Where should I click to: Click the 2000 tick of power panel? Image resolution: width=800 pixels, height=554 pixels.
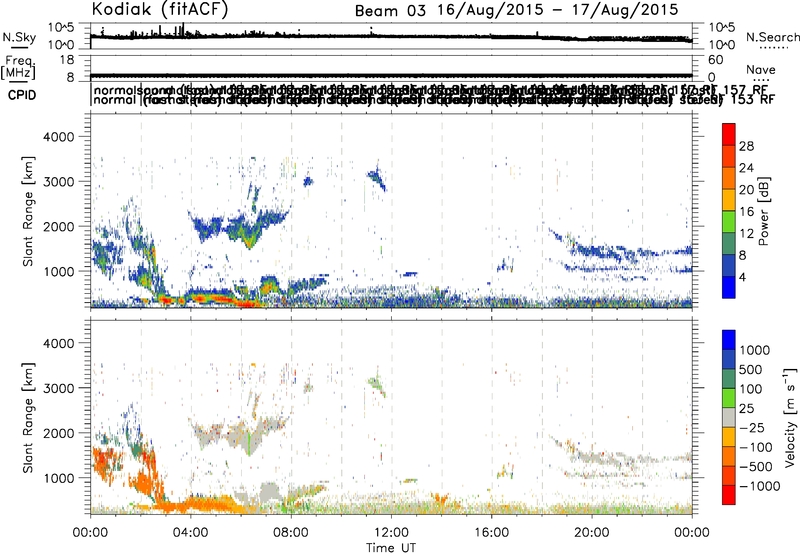tap(57, 226)
